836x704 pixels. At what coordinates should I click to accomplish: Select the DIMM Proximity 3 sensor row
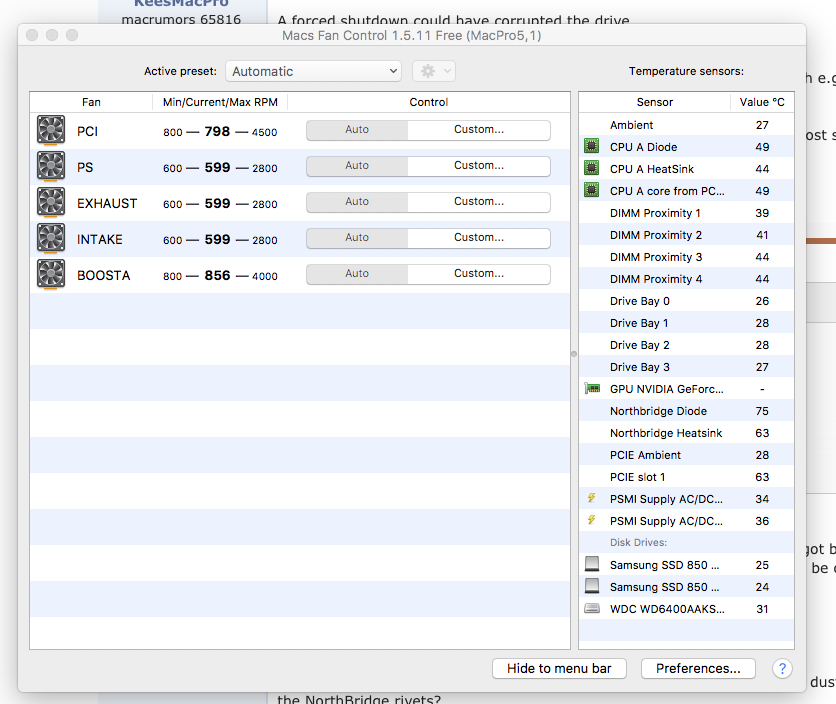point(686,257)
